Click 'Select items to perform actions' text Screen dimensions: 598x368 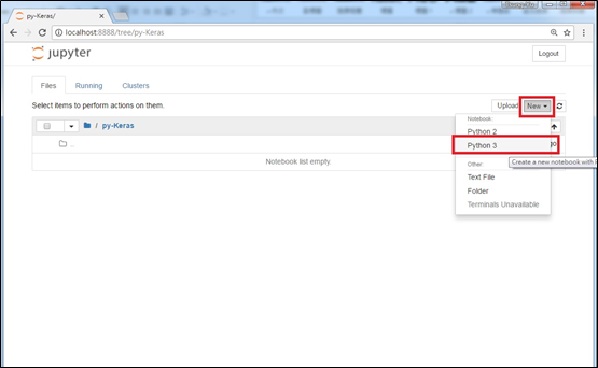[98, 106]
